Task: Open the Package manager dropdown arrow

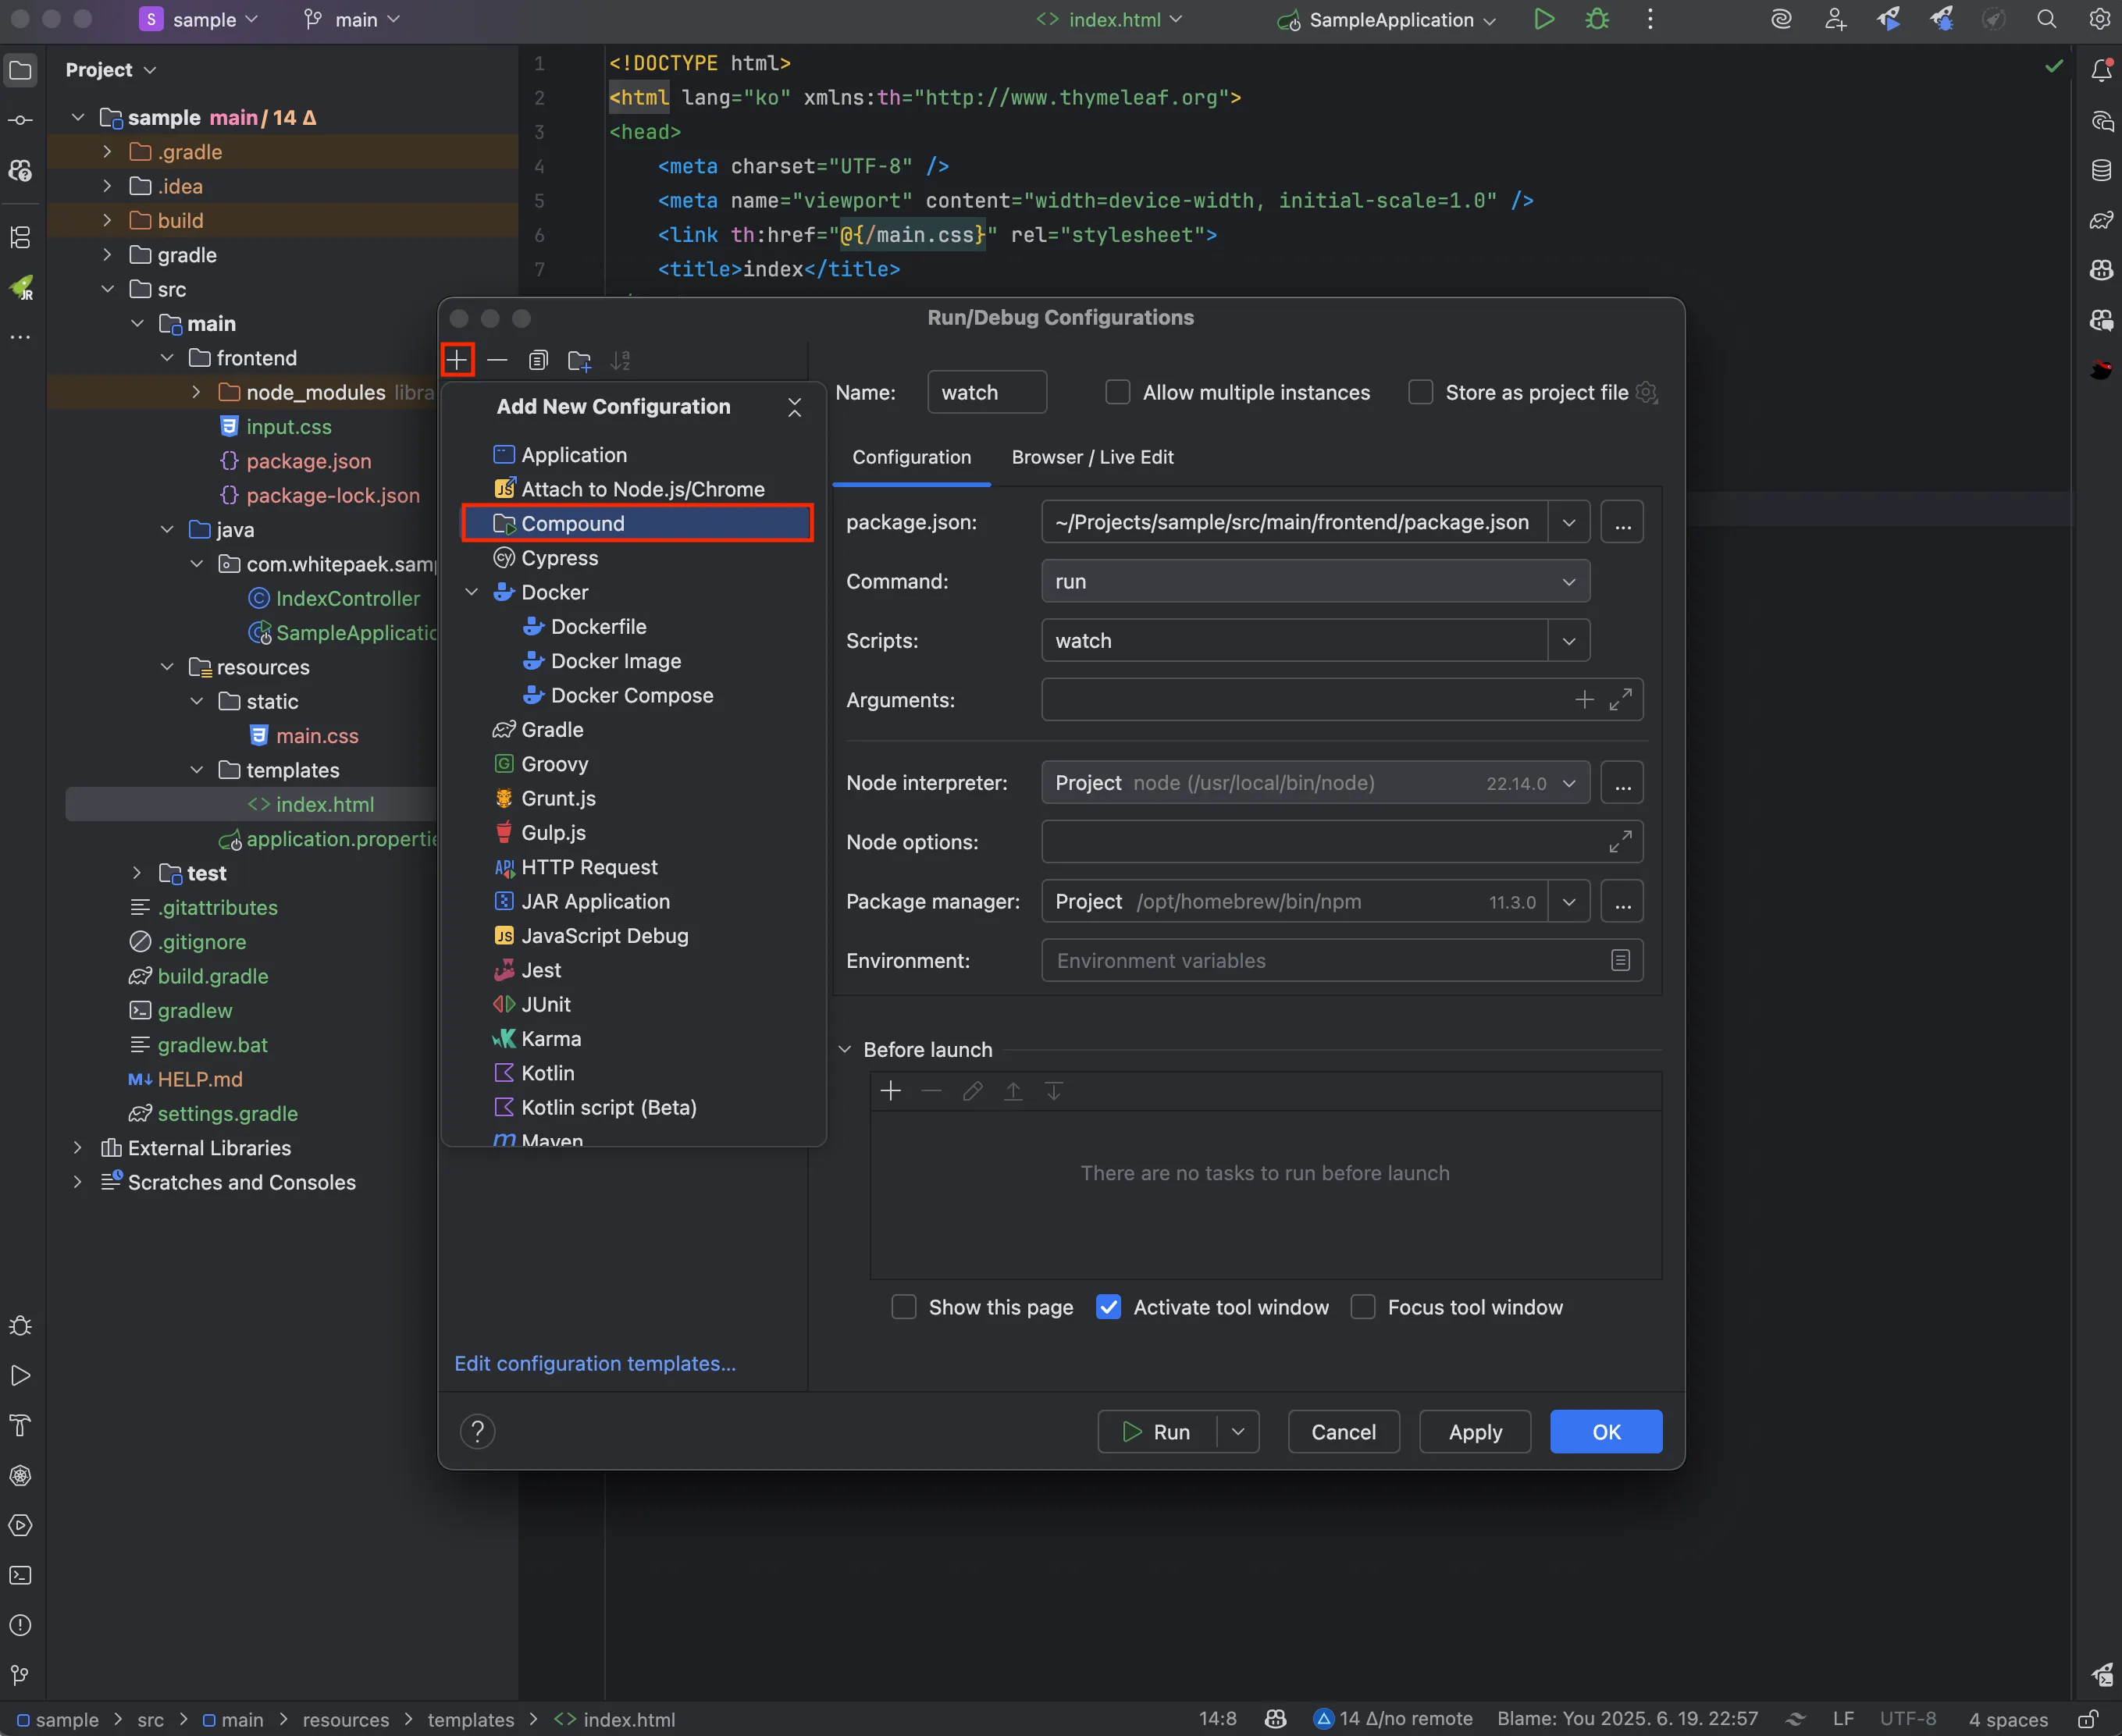Action: pos(1569,902)
